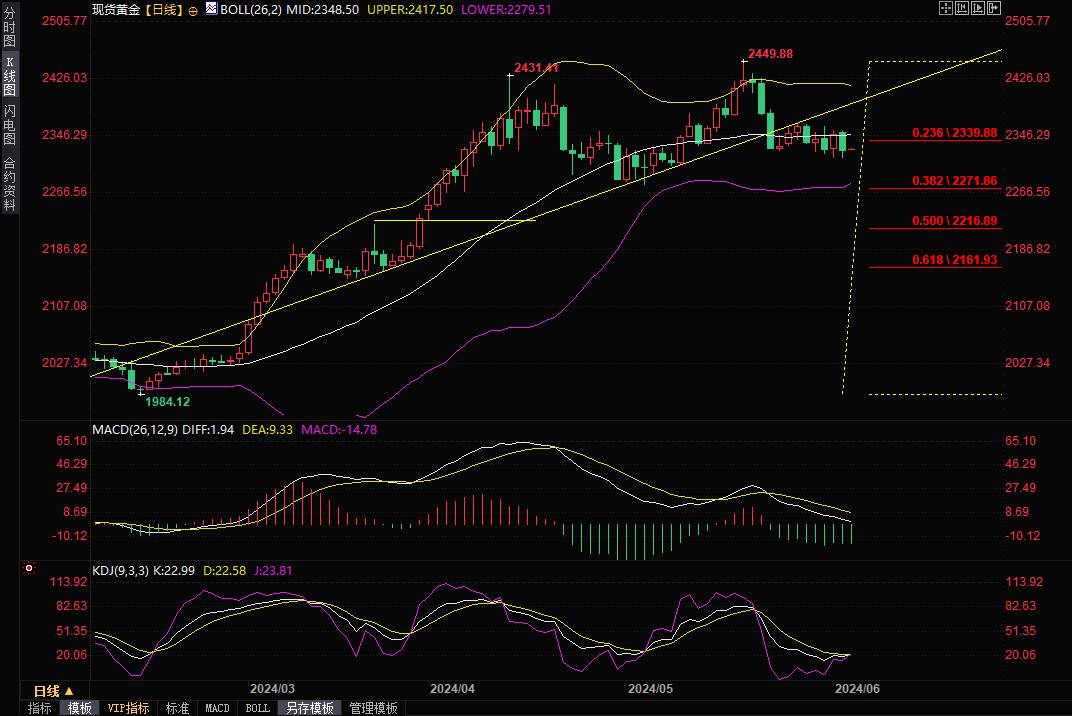
Task: Select the 指标 tab at bottom
Action: (x=40, y=708)
